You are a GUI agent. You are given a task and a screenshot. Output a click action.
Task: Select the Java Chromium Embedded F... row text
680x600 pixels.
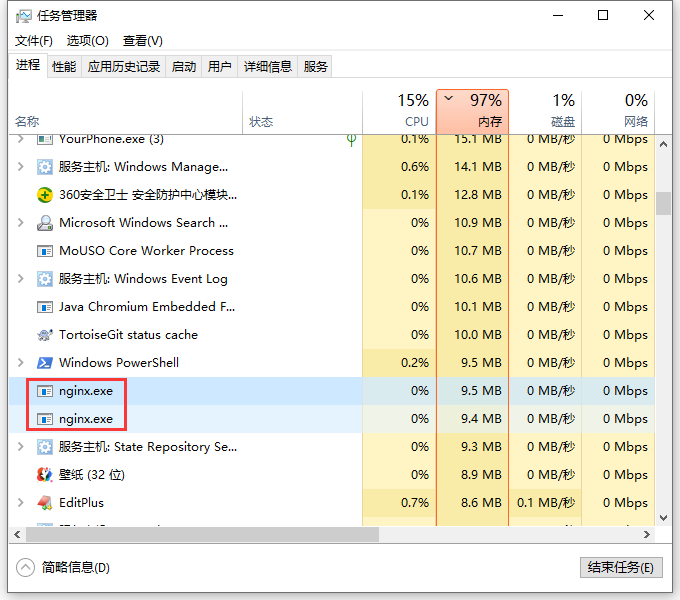point(147,307)
